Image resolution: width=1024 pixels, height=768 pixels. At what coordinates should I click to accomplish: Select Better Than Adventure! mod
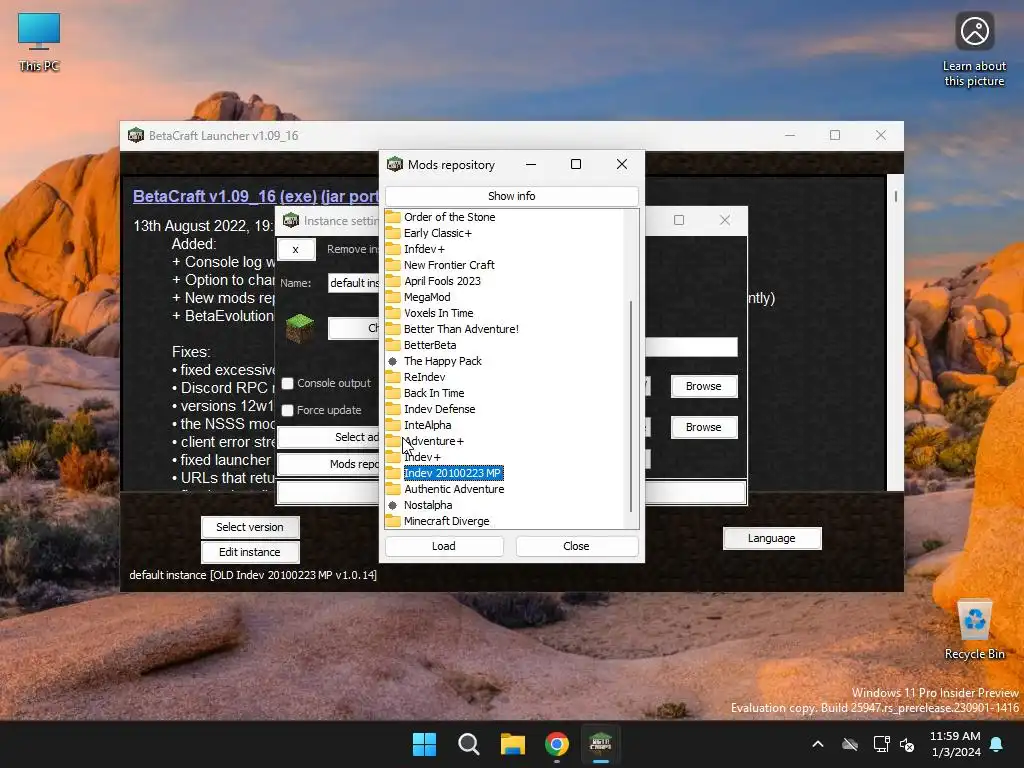pyautogui.click(x=462, y=329)
